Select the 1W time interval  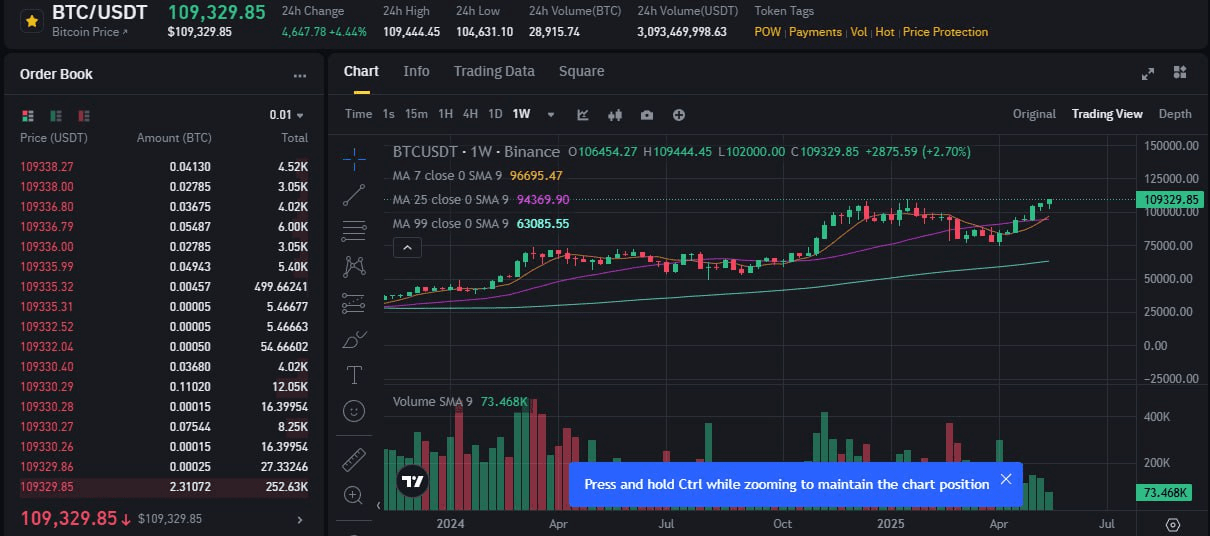pos(521,114)
